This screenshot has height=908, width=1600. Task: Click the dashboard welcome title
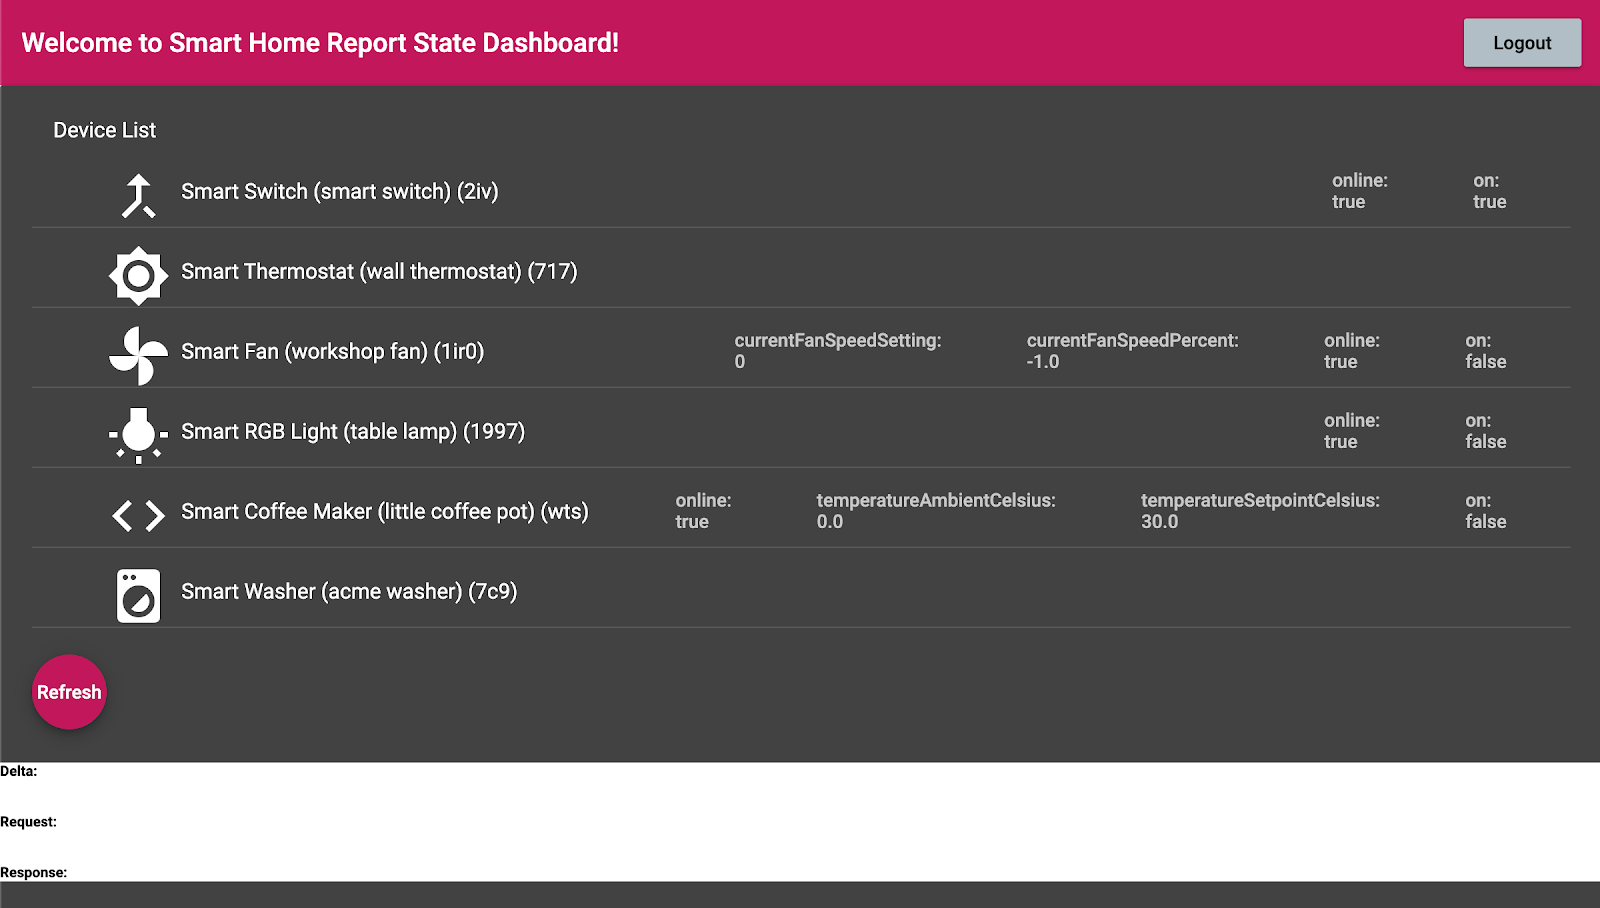coord(320,43)
